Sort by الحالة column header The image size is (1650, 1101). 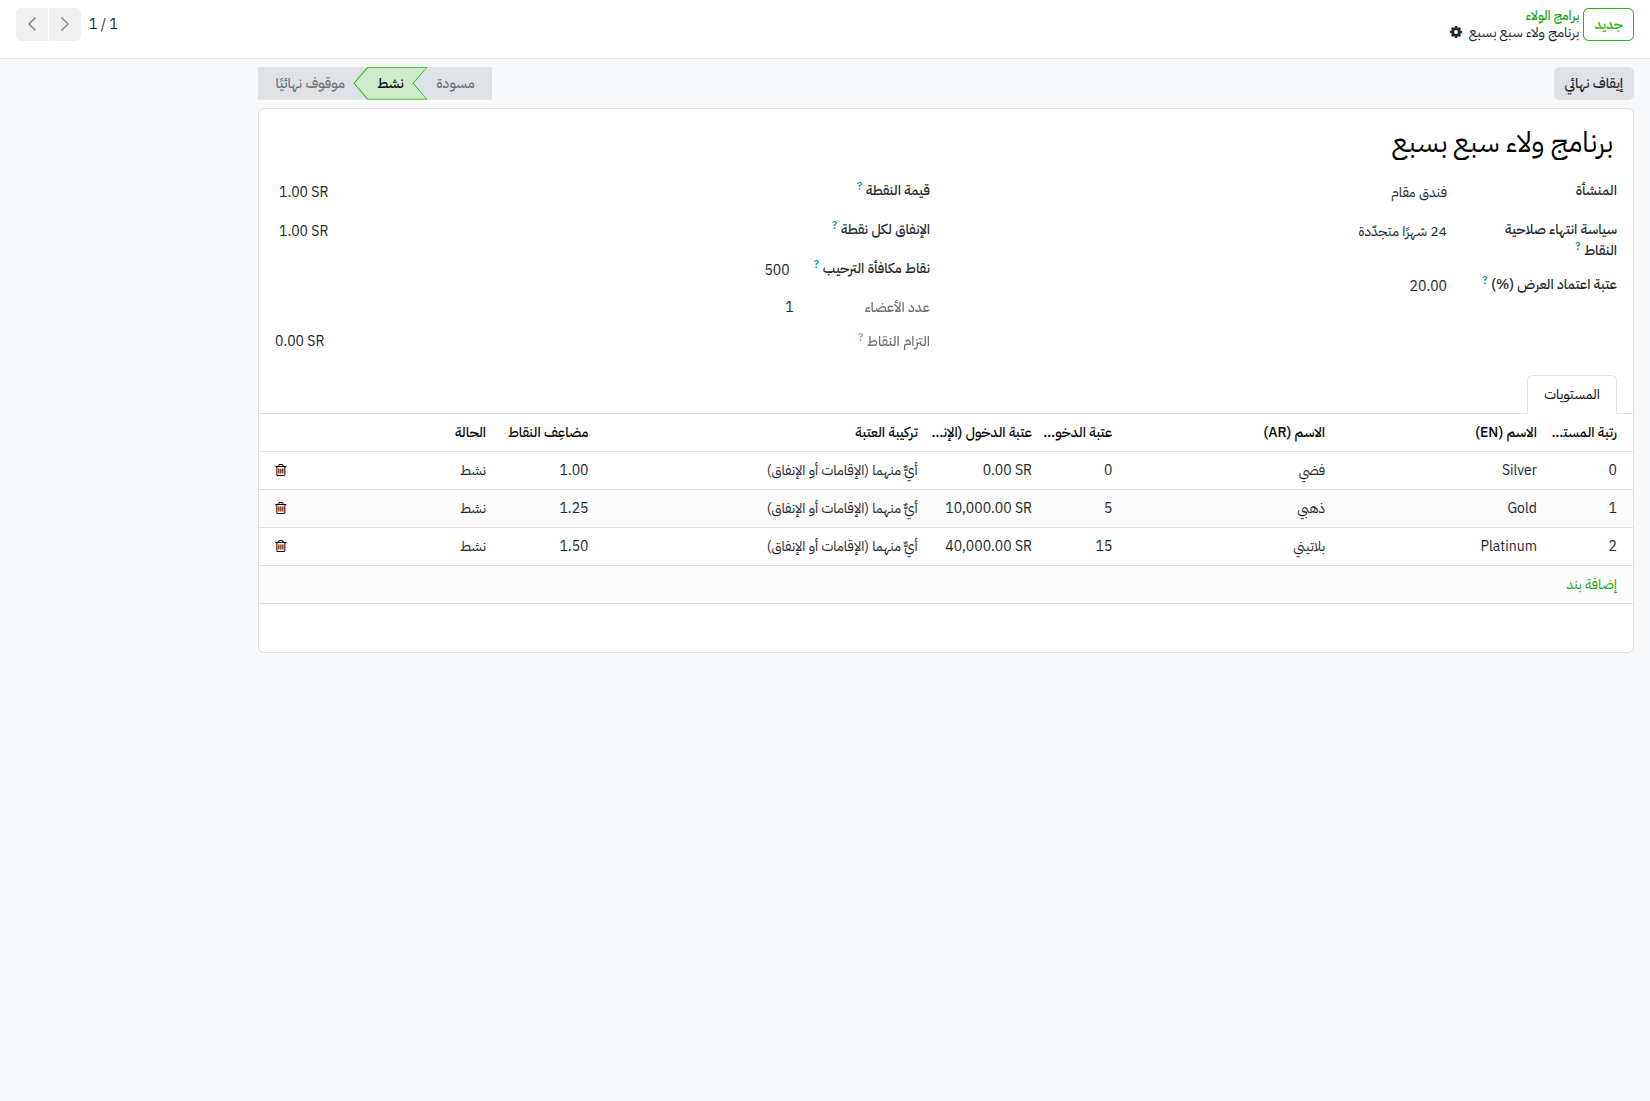pyautogui.click(x=471, y=433)
